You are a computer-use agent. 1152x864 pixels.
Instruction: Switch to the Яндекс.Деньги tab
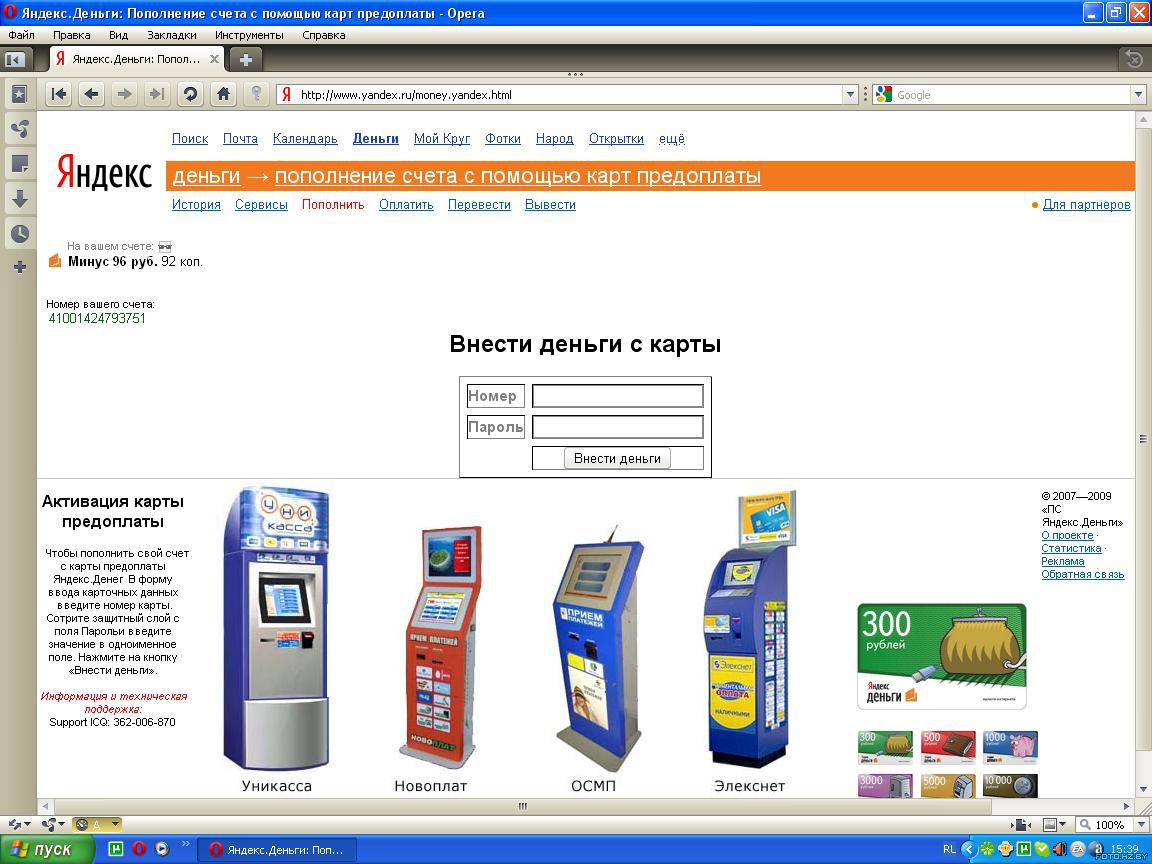click(137, 59)
